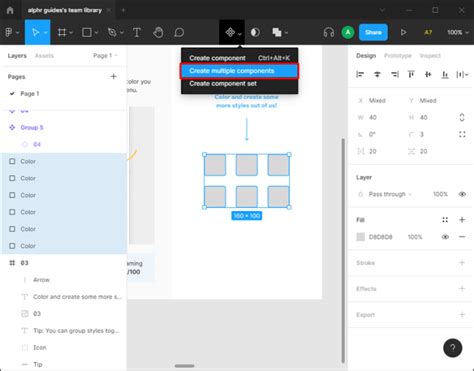Choose Create multiple components menu item
This screenshot has width=474, height=371.
(239, 71)
